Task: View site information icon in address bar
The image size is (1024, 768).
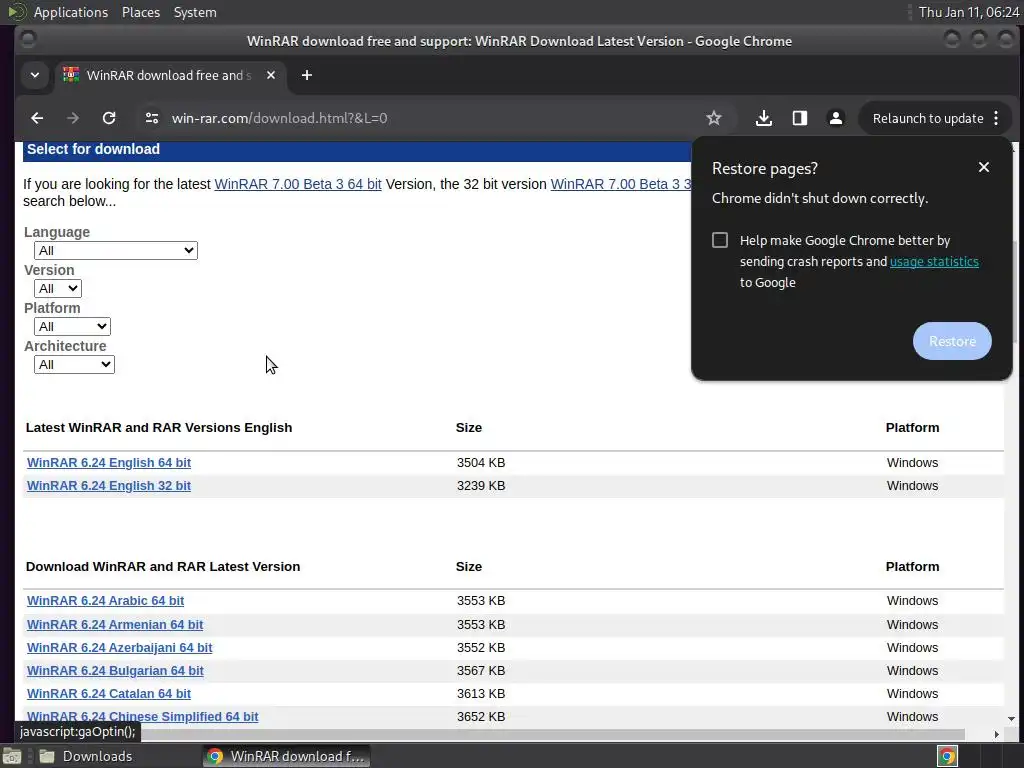Action: coord(152,118)
